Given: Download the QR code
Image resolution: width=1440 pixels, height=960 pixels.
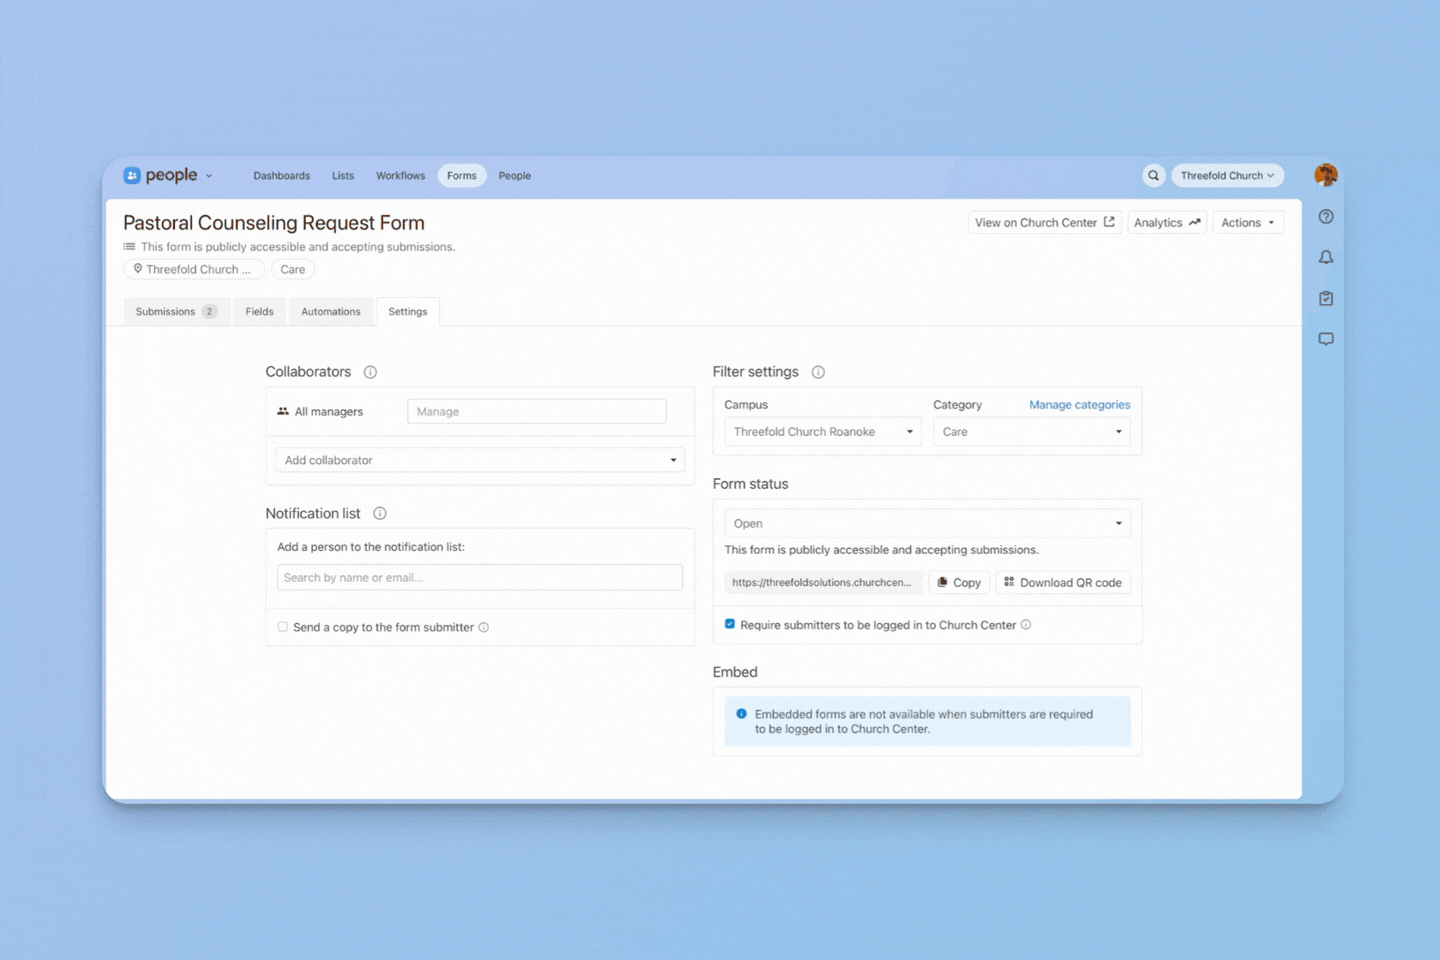Looking at the screenshot, I should pyautogui.click(x=1063, y=583).
